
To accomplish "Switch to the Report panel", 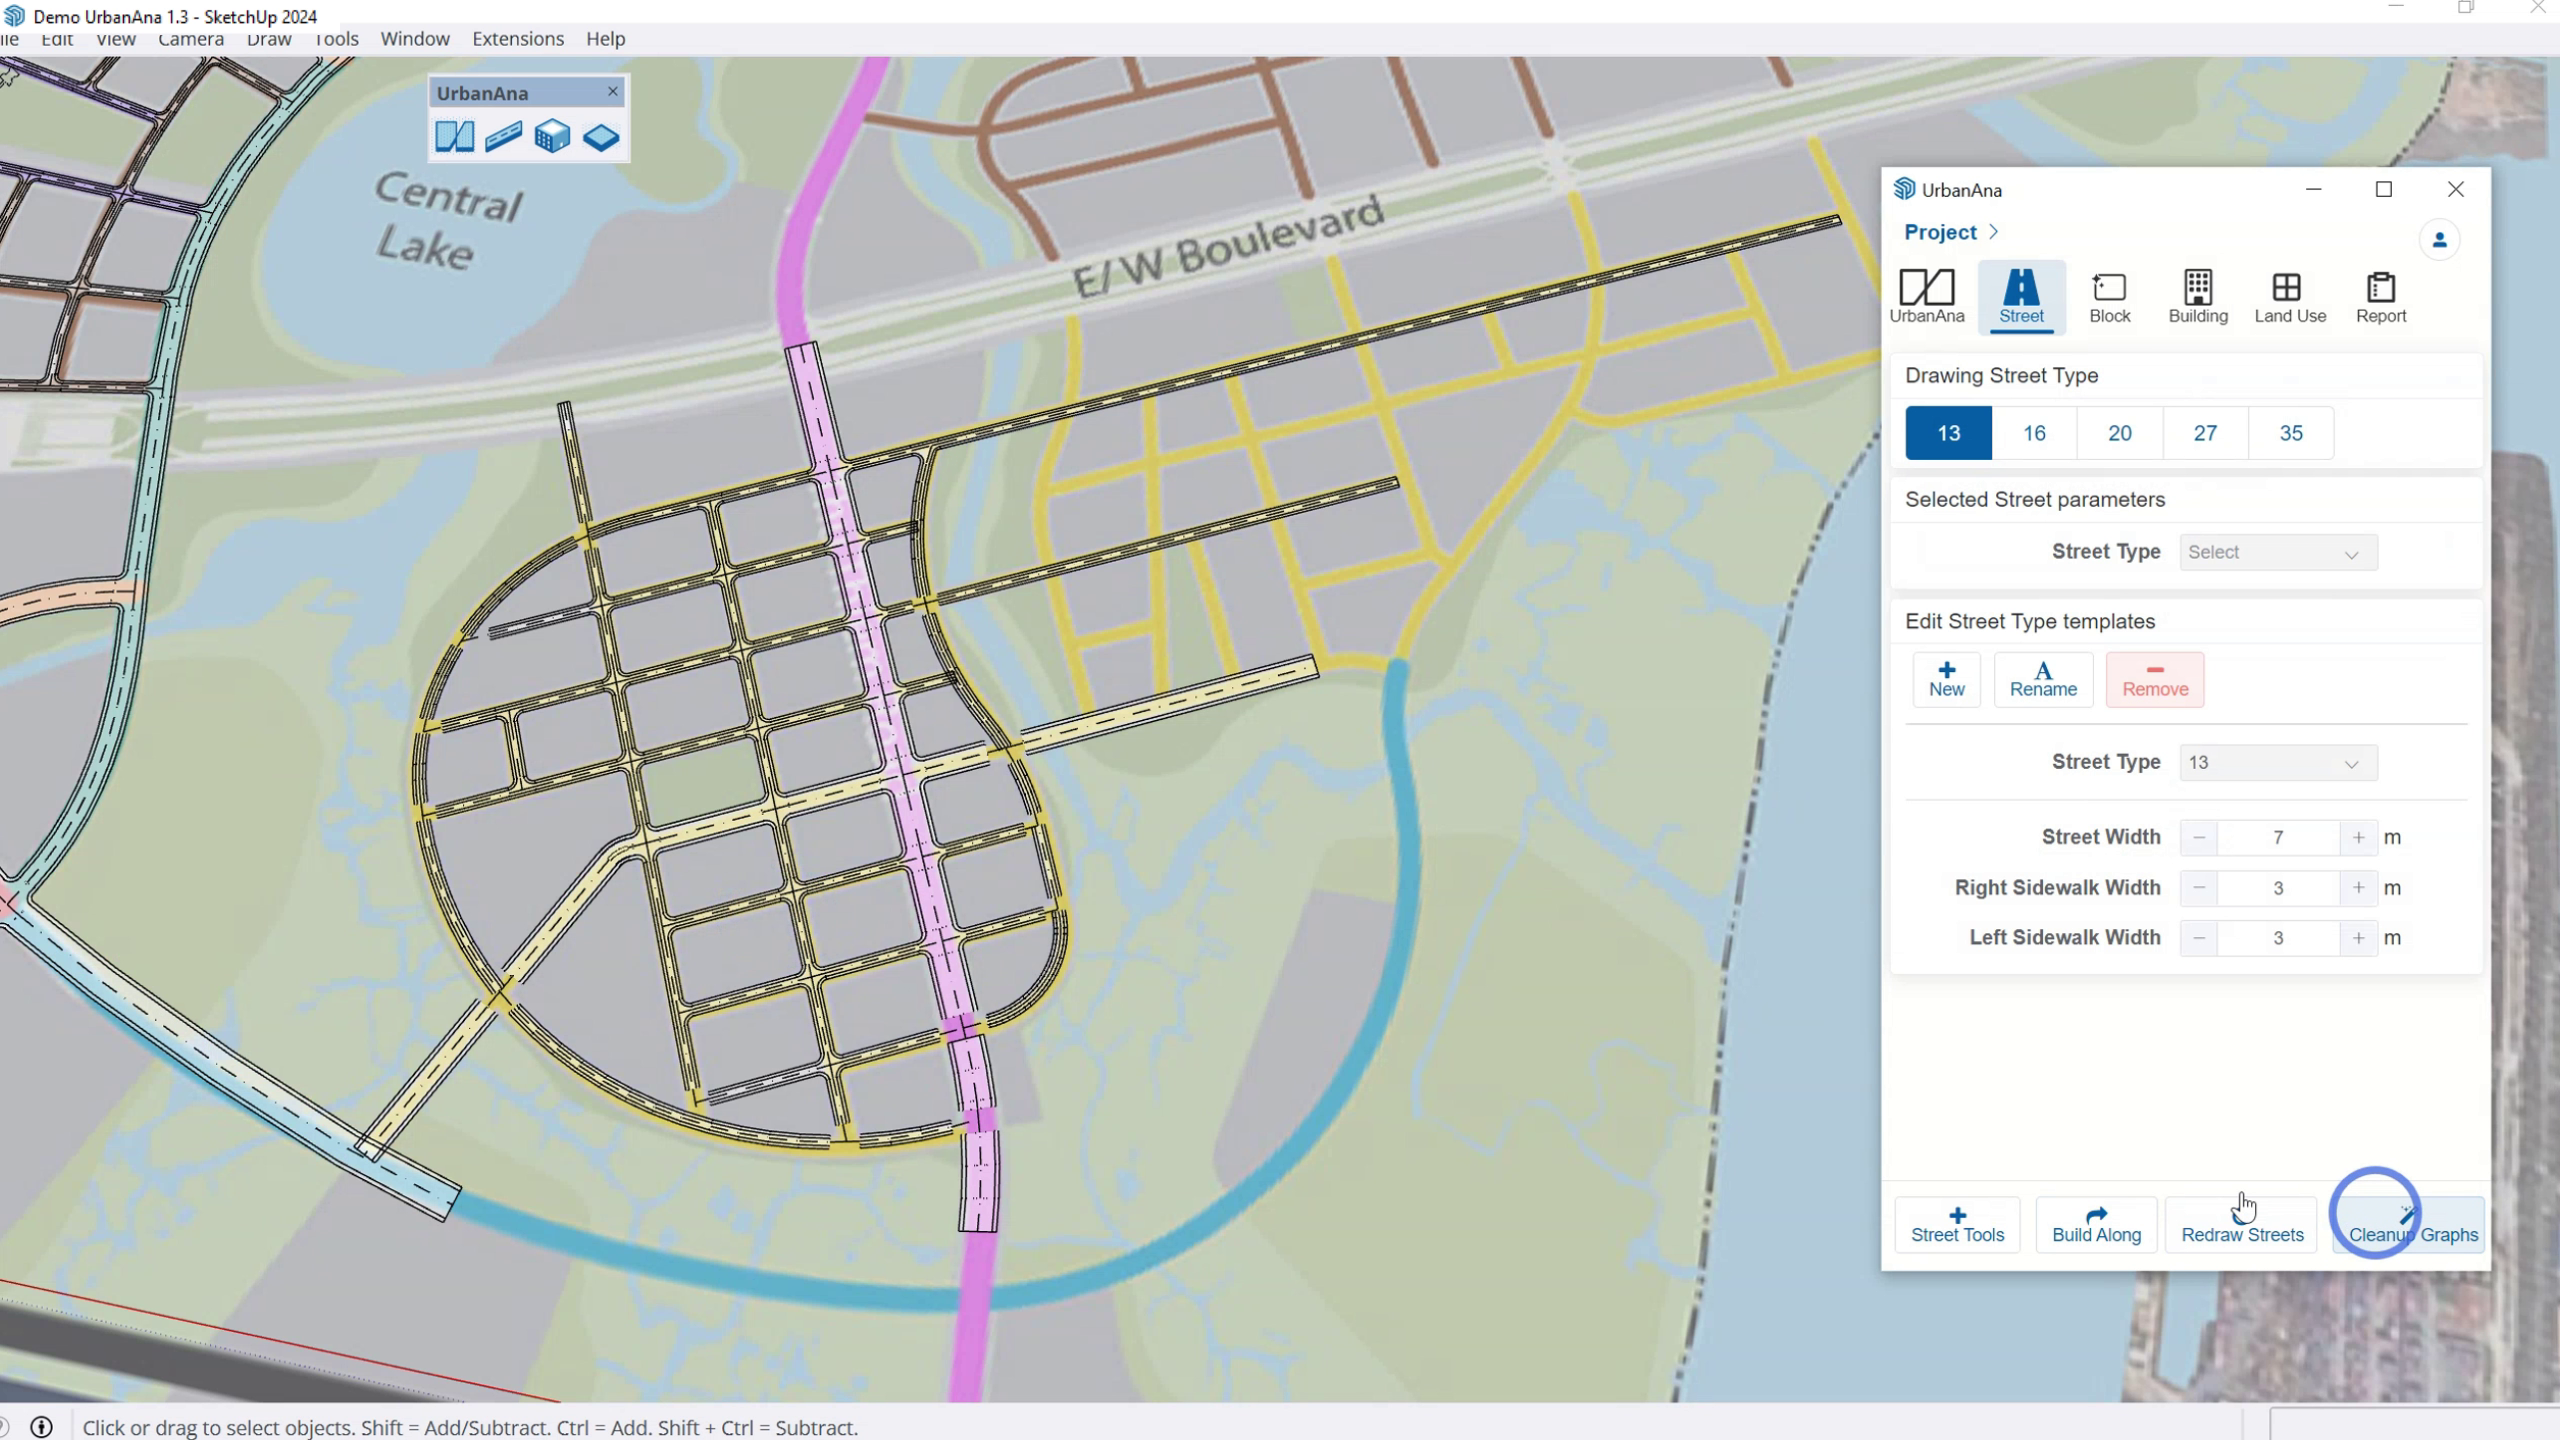I will [x=2381, y=295].
